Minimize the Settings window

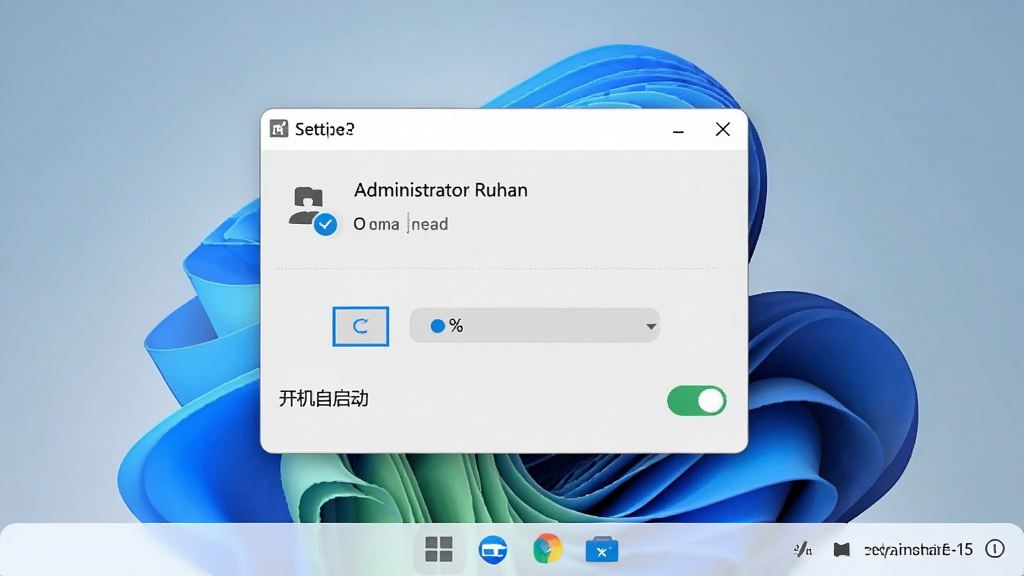pyautogui.click(x=679, y=130)
